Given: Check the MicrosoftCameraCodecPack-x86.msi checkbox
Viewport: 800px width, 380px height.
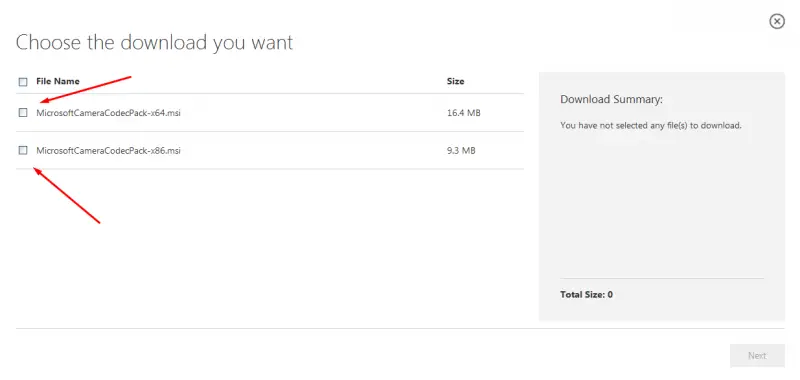Looking at the screenshot, I should 23,150.
